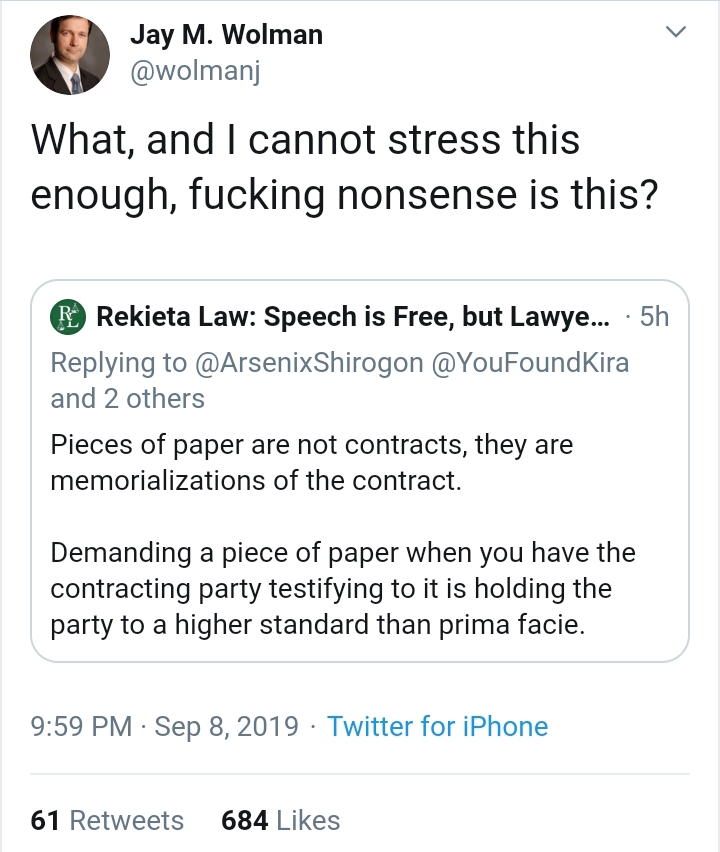This screenshot has width=720, height=852.
Task: Open the tweet options chevron menu
Action: click(675, 32)
